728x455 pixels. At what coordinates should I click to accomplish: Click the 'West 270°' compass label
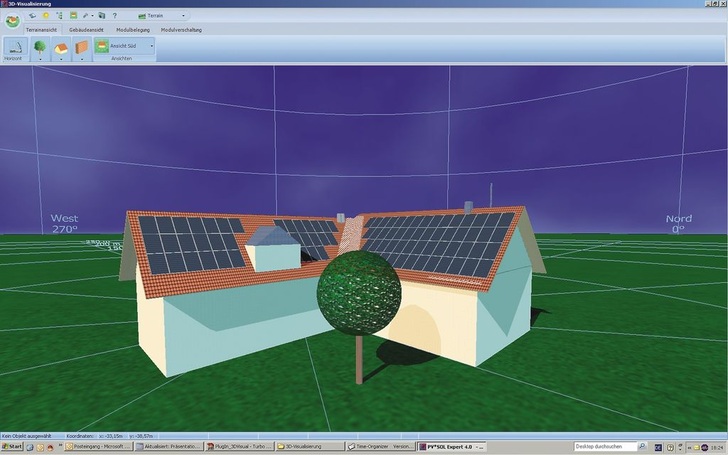click(x=65, y=223)
